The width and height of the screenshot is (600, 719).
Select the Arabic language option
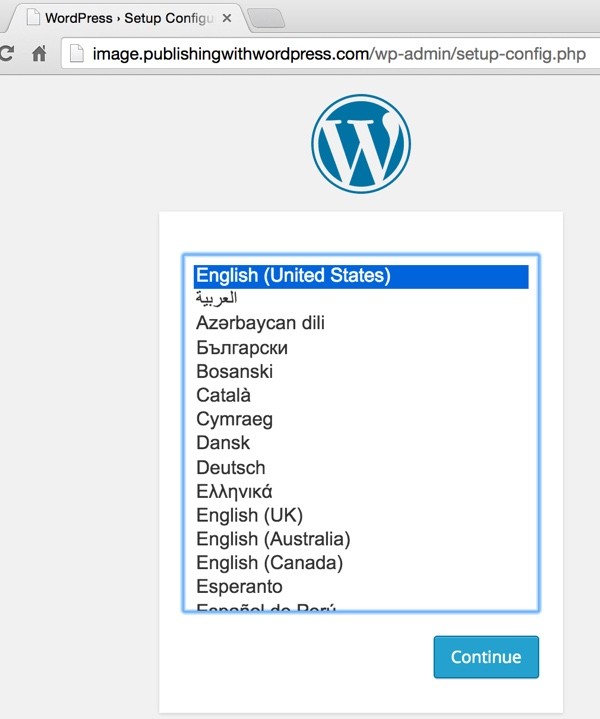click(361, 299)
